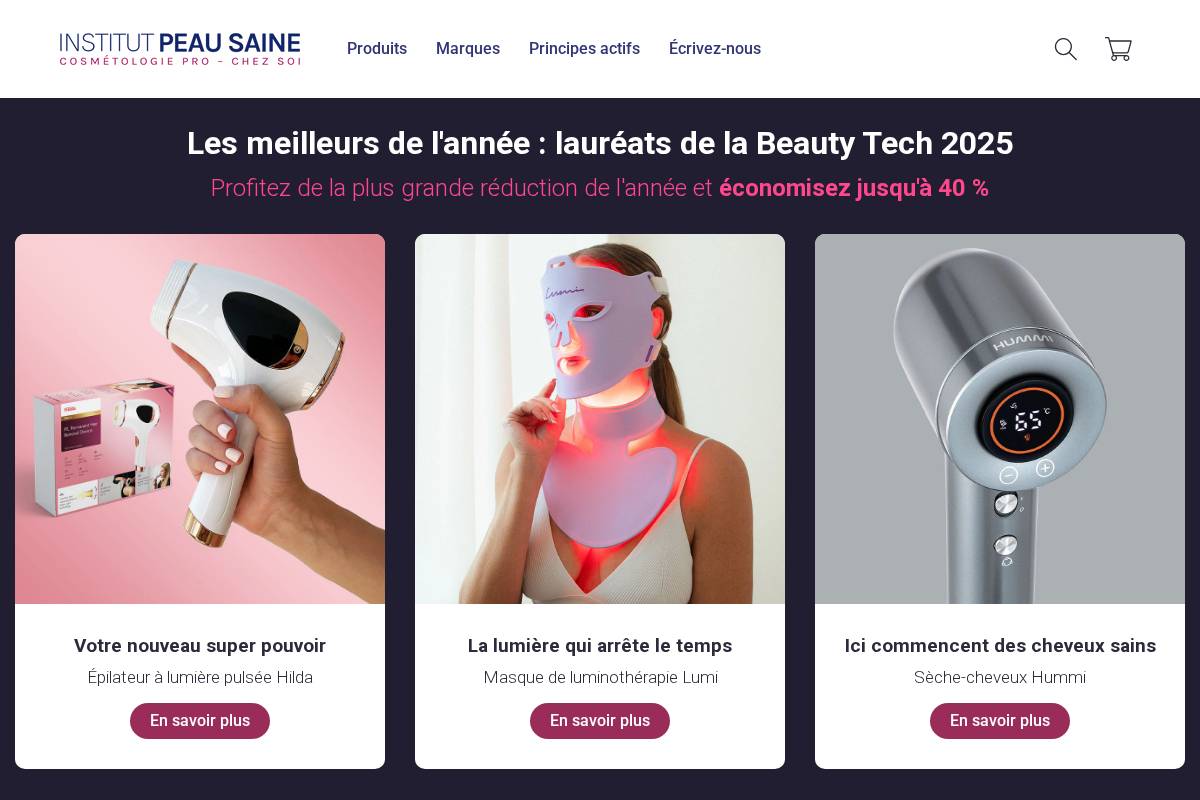Image resolution: width=1200 pixels, height=800 pixels.
Task: Open the Produits menu
Action: (x=377, y=48)
